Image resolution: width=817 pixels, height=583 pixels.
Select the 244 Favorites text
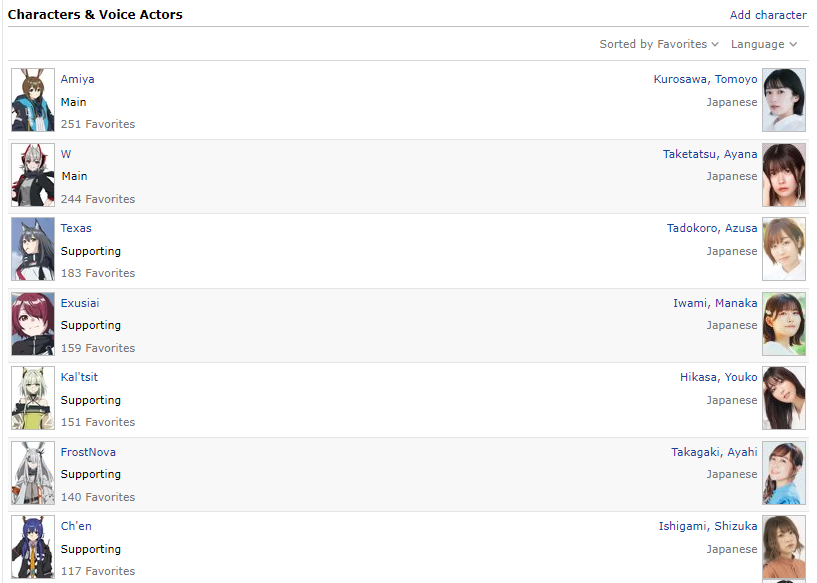pos(98,199)
